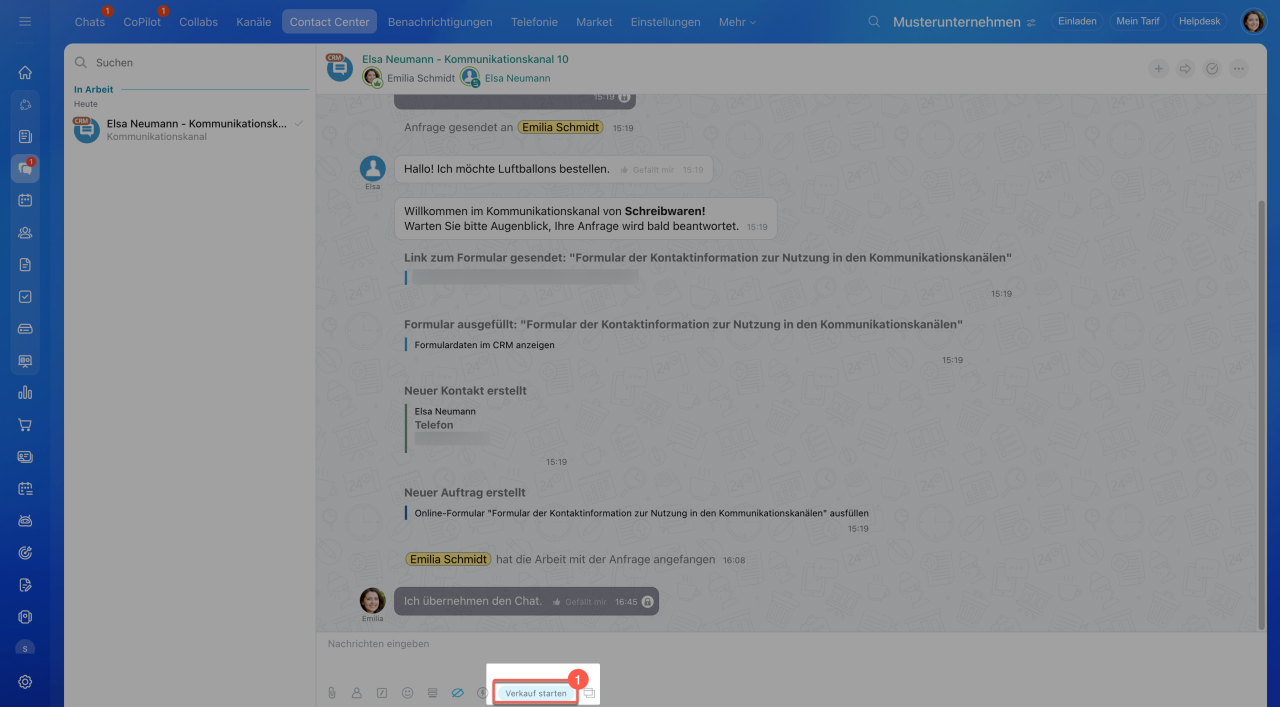Click Emilia's avatar beside the last message
Viewport: 1280px width, 707px height.
(x=373, y=600)
